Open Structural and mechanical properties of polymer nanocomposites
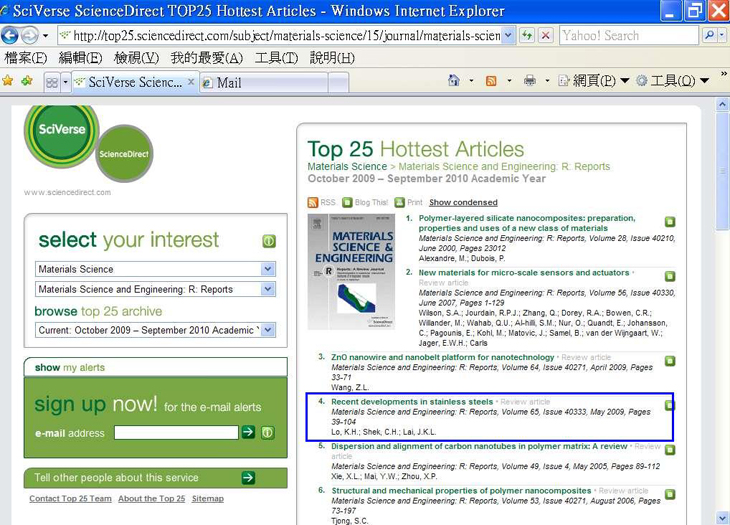This screenshot has width=730, height=525. click(x=461, y=491)
